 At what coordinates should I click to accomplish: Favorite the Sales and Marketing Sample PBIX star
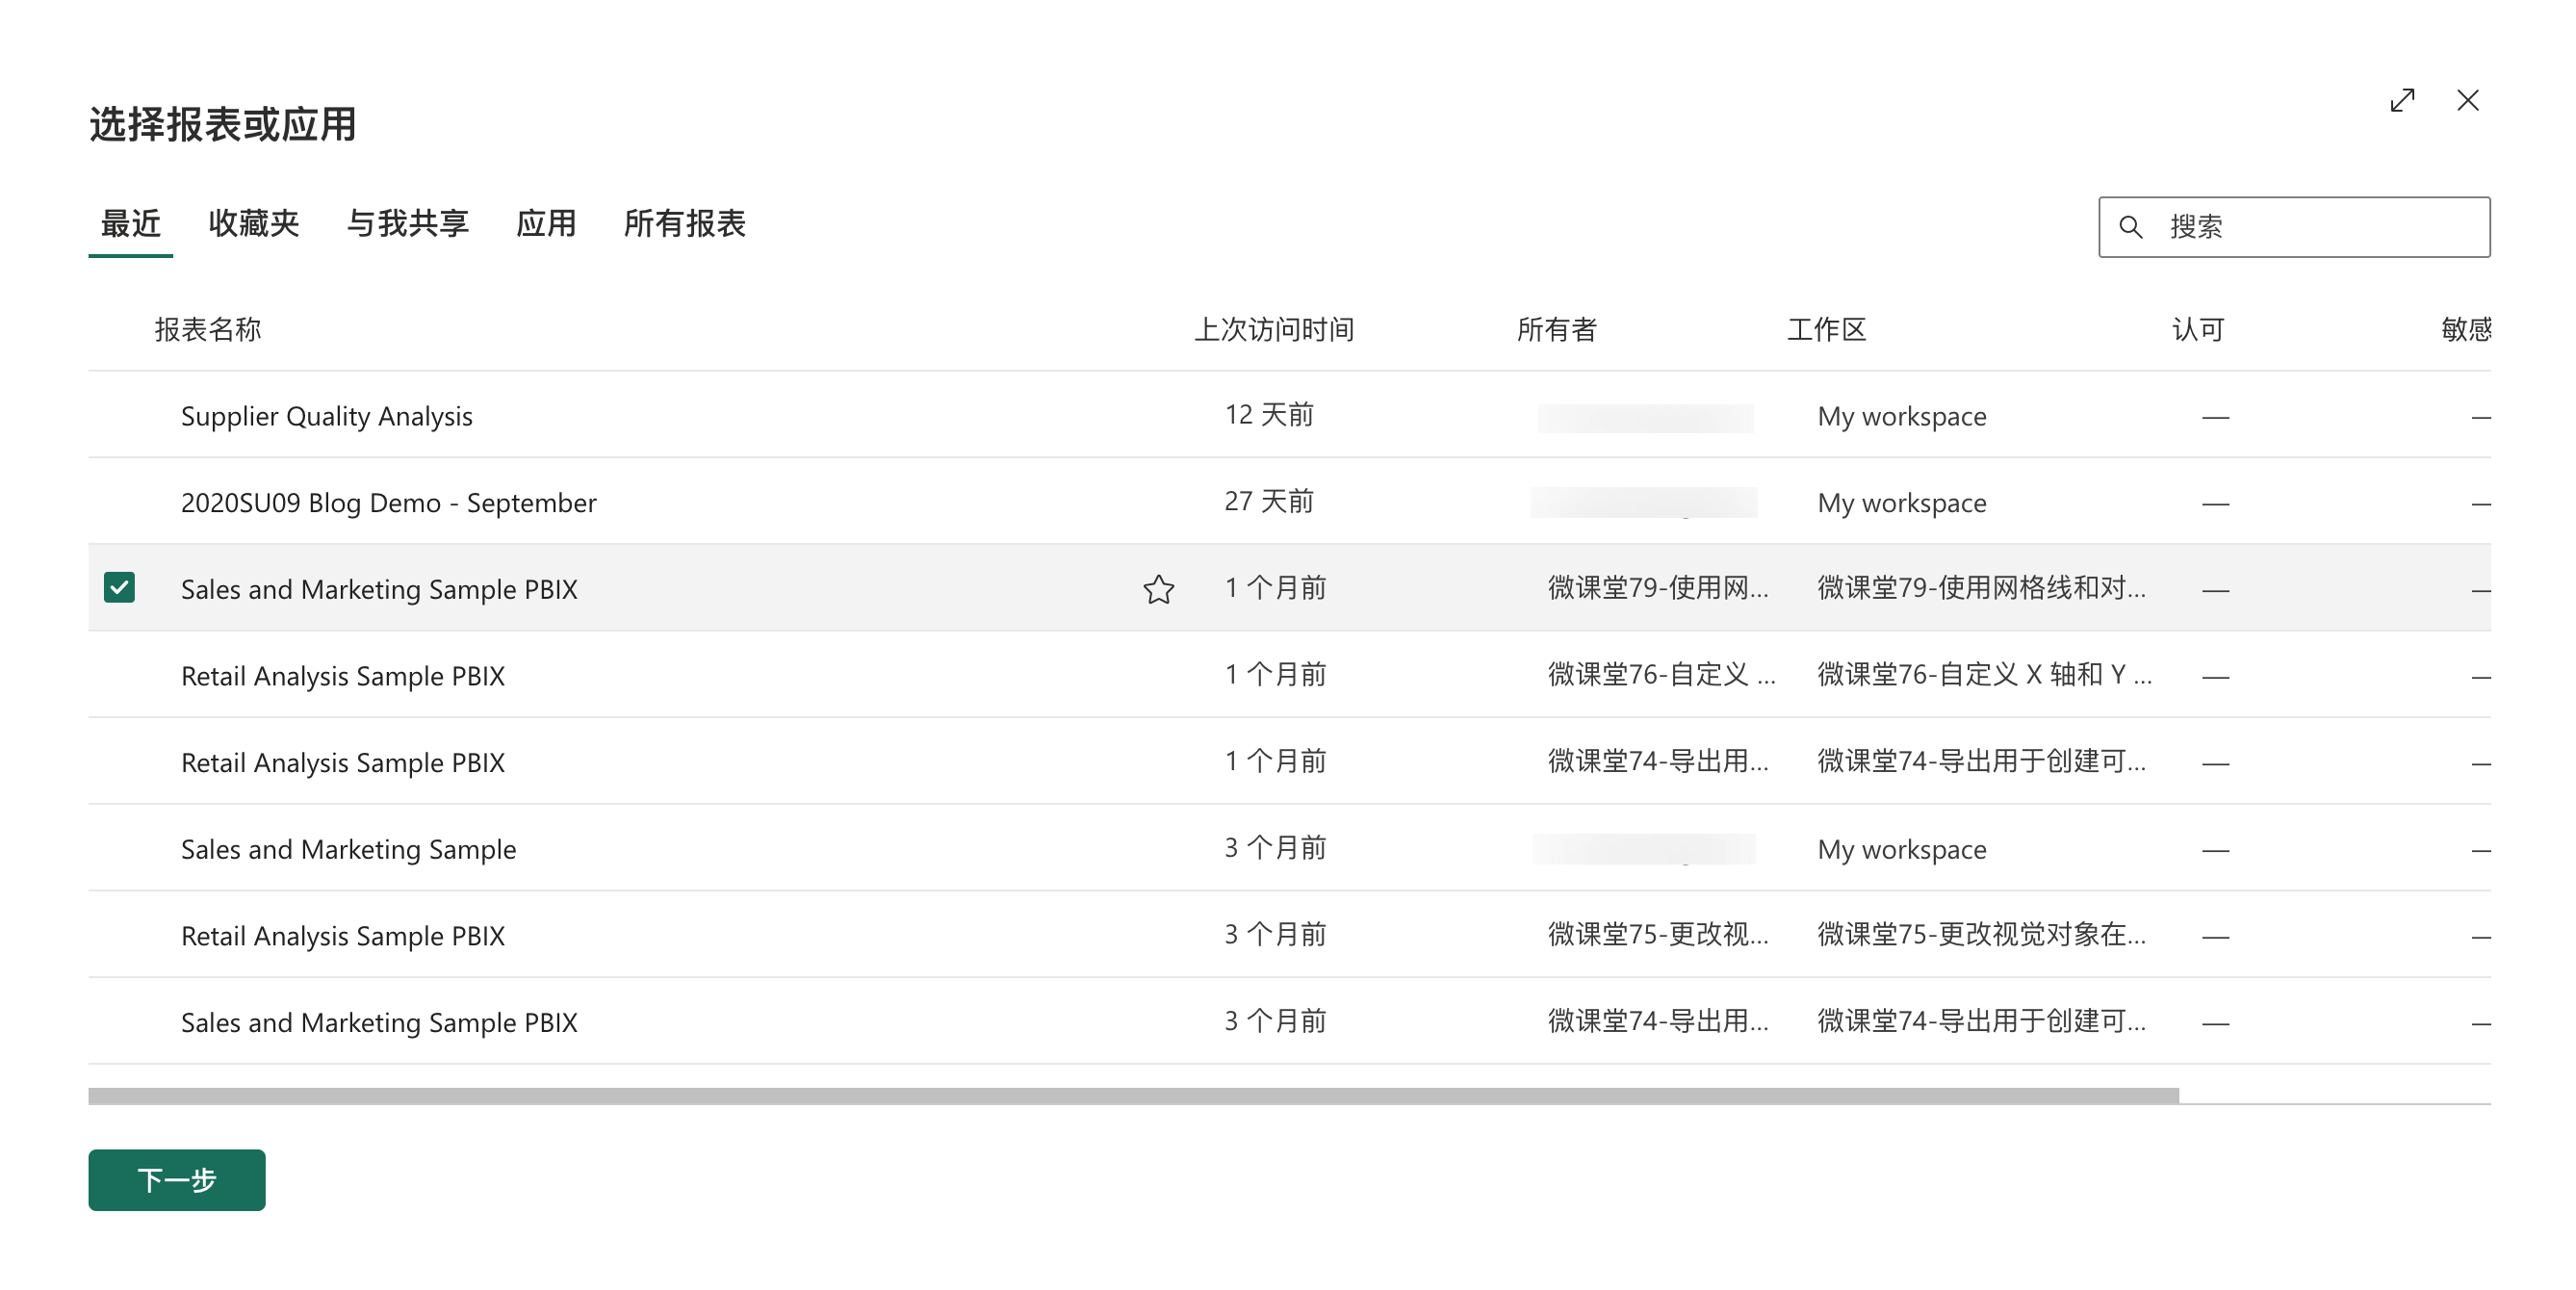click(1158, 589)
